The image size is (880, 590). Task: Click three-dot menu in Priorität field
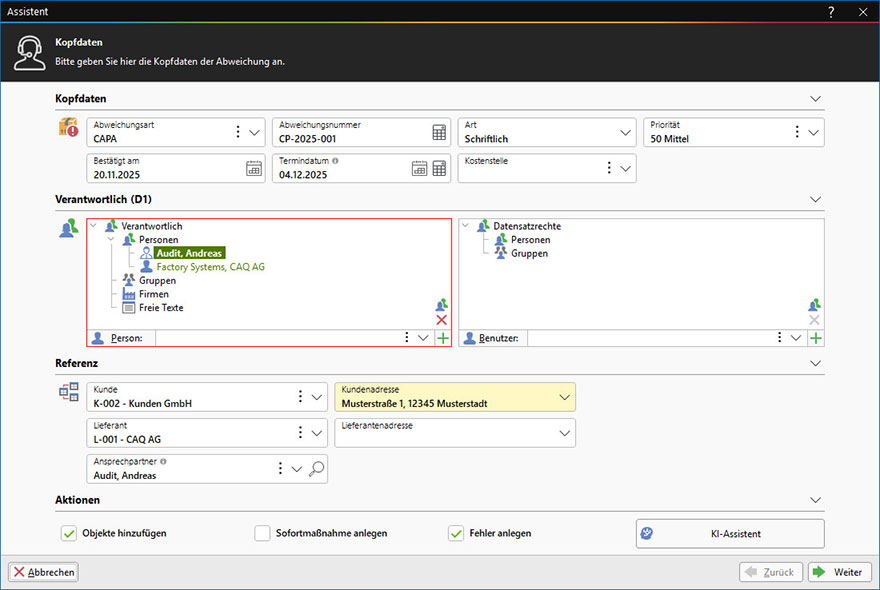797,133
